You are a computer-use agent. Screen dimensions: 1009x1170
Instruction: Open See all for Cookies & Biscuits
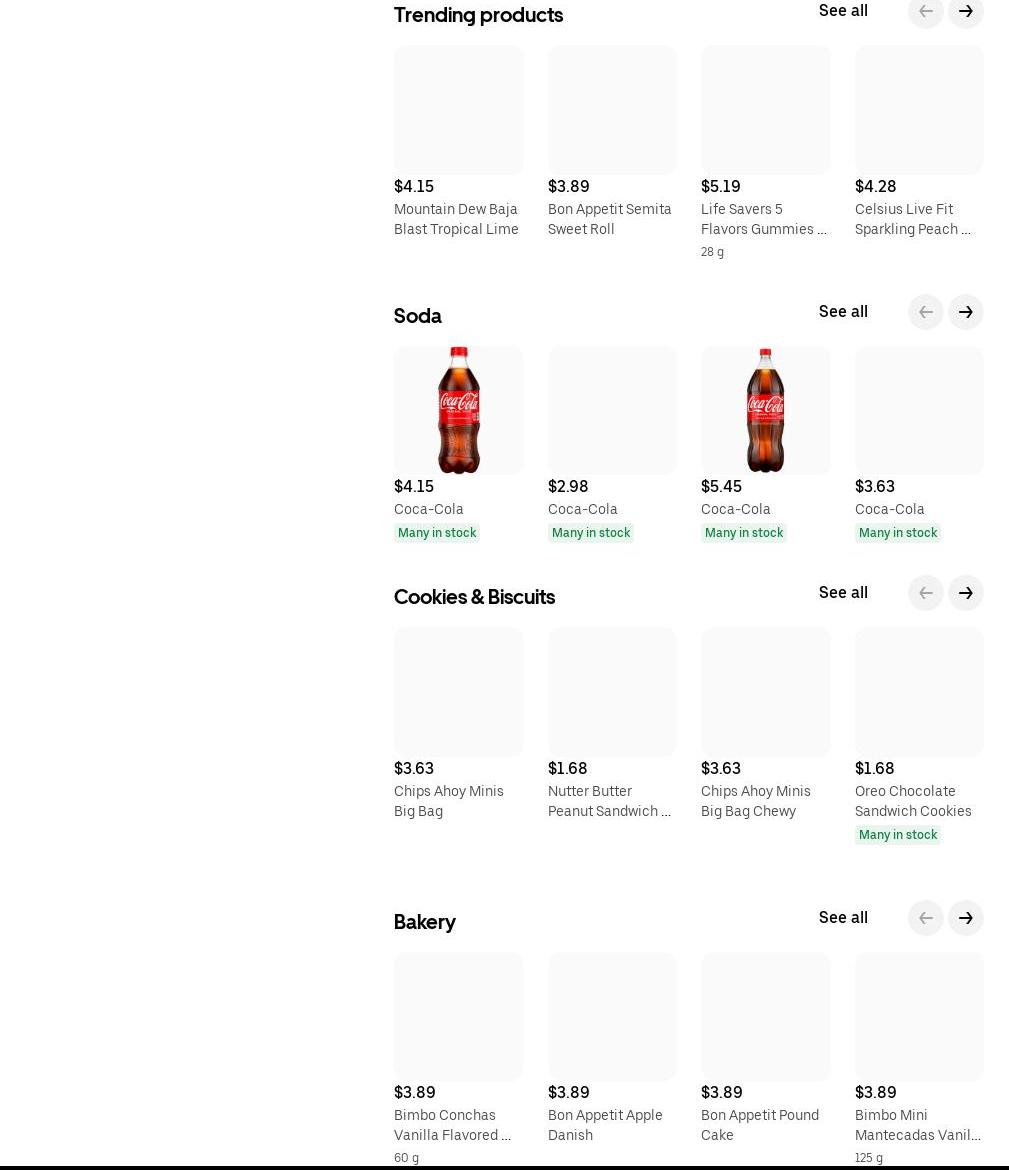coord(843,593)
